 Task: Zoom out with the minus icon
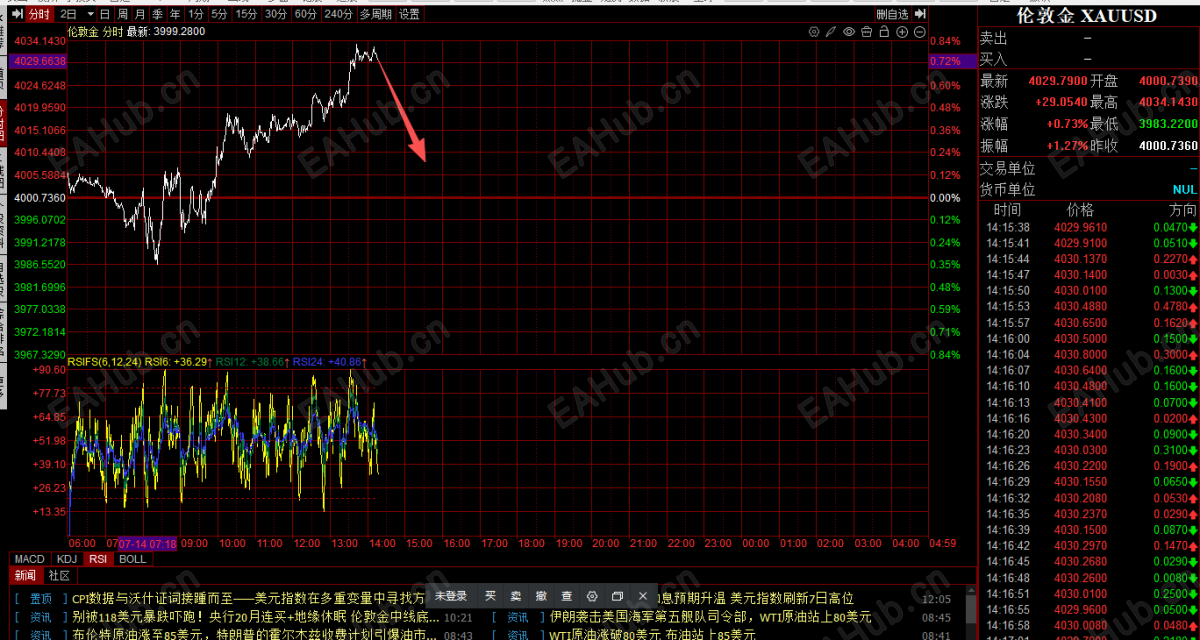[920, 32]
